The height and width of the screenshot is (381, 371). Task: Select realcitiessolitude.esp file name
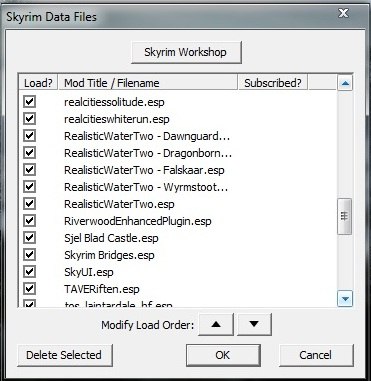[x=114, y=102]
